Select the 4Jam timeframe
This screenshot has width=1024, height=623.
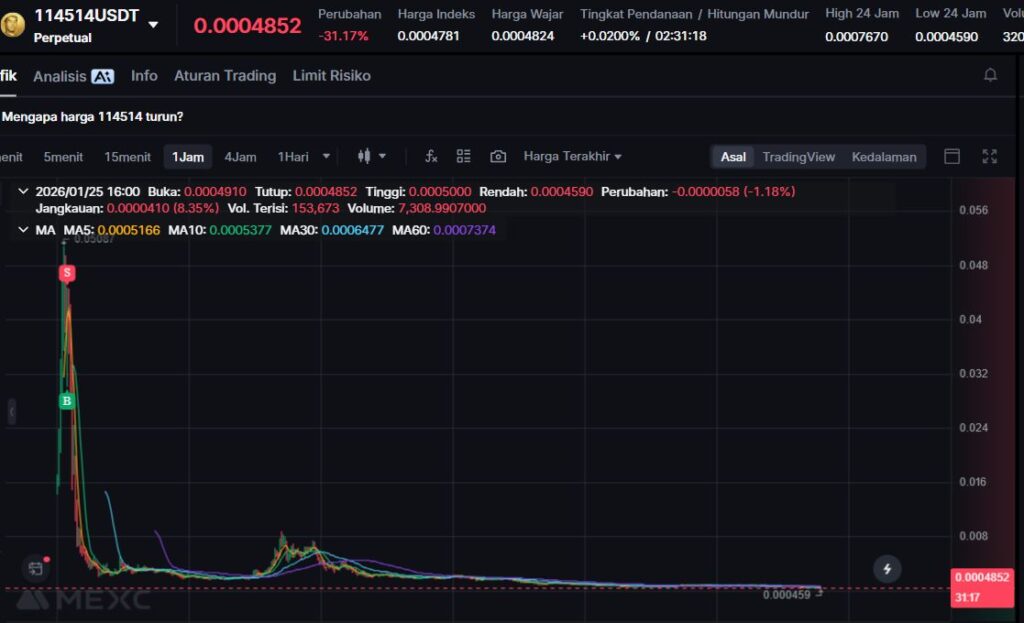[x=240, y=157]
